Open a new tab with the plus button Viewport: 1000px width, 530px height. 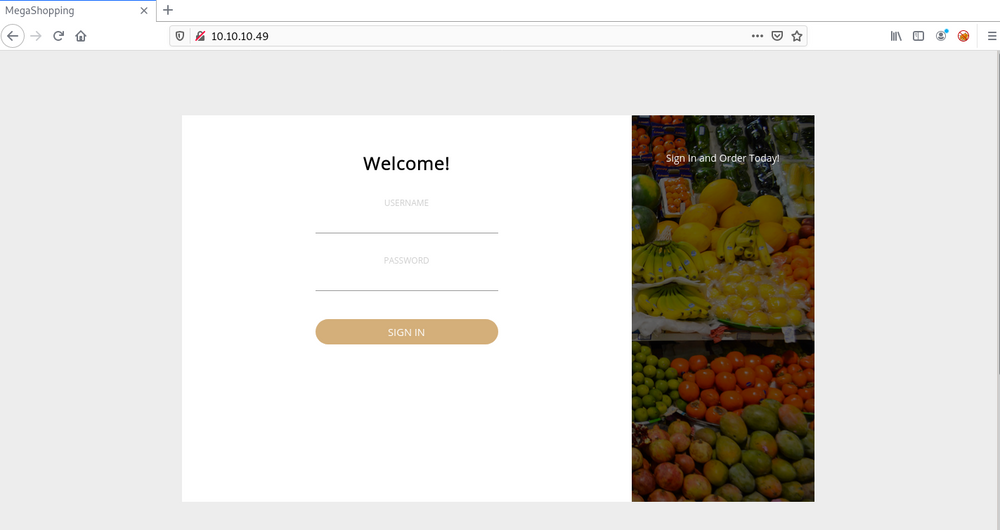(x=168, y=10)
